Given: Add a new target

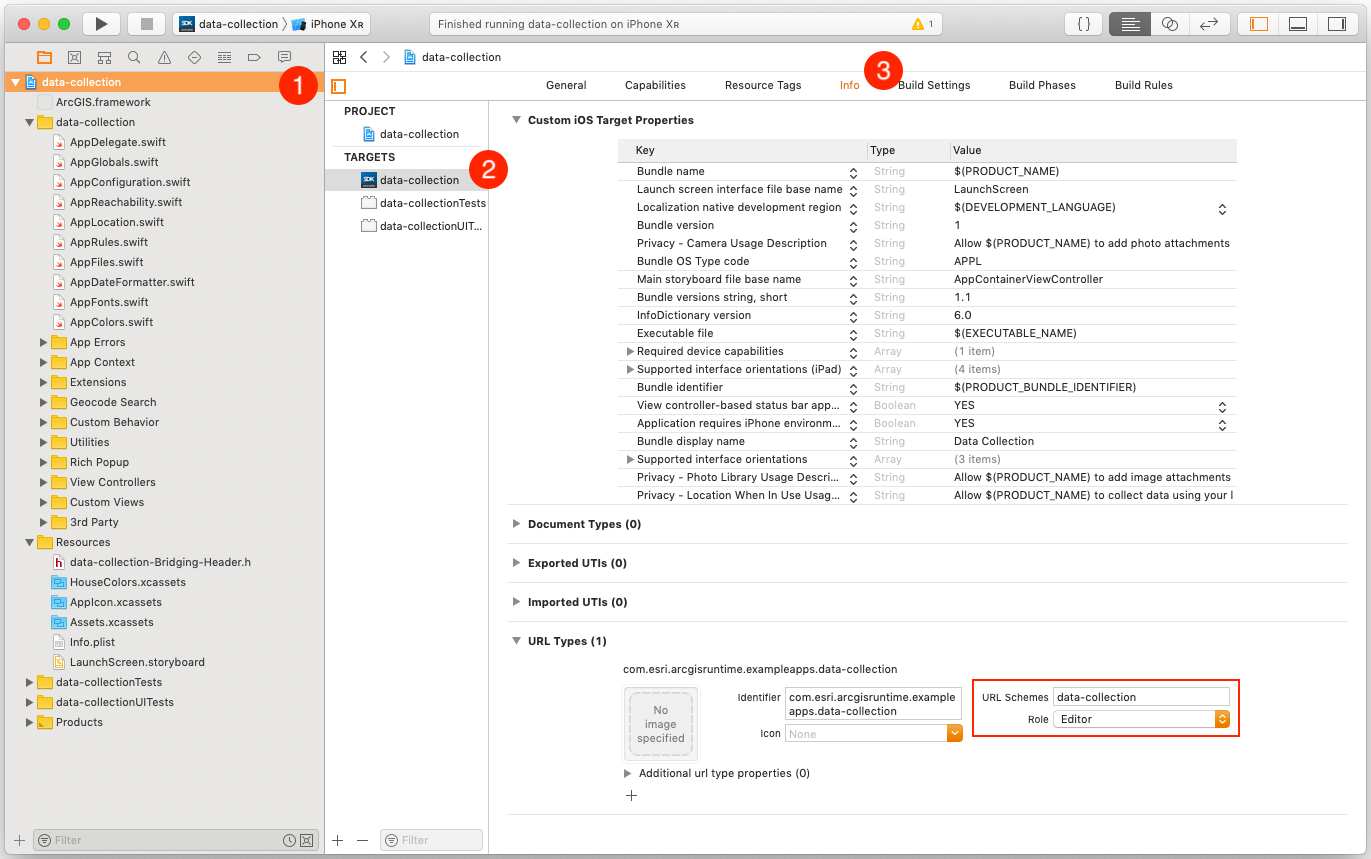Looking at the screenshot, I should point(338,841).
